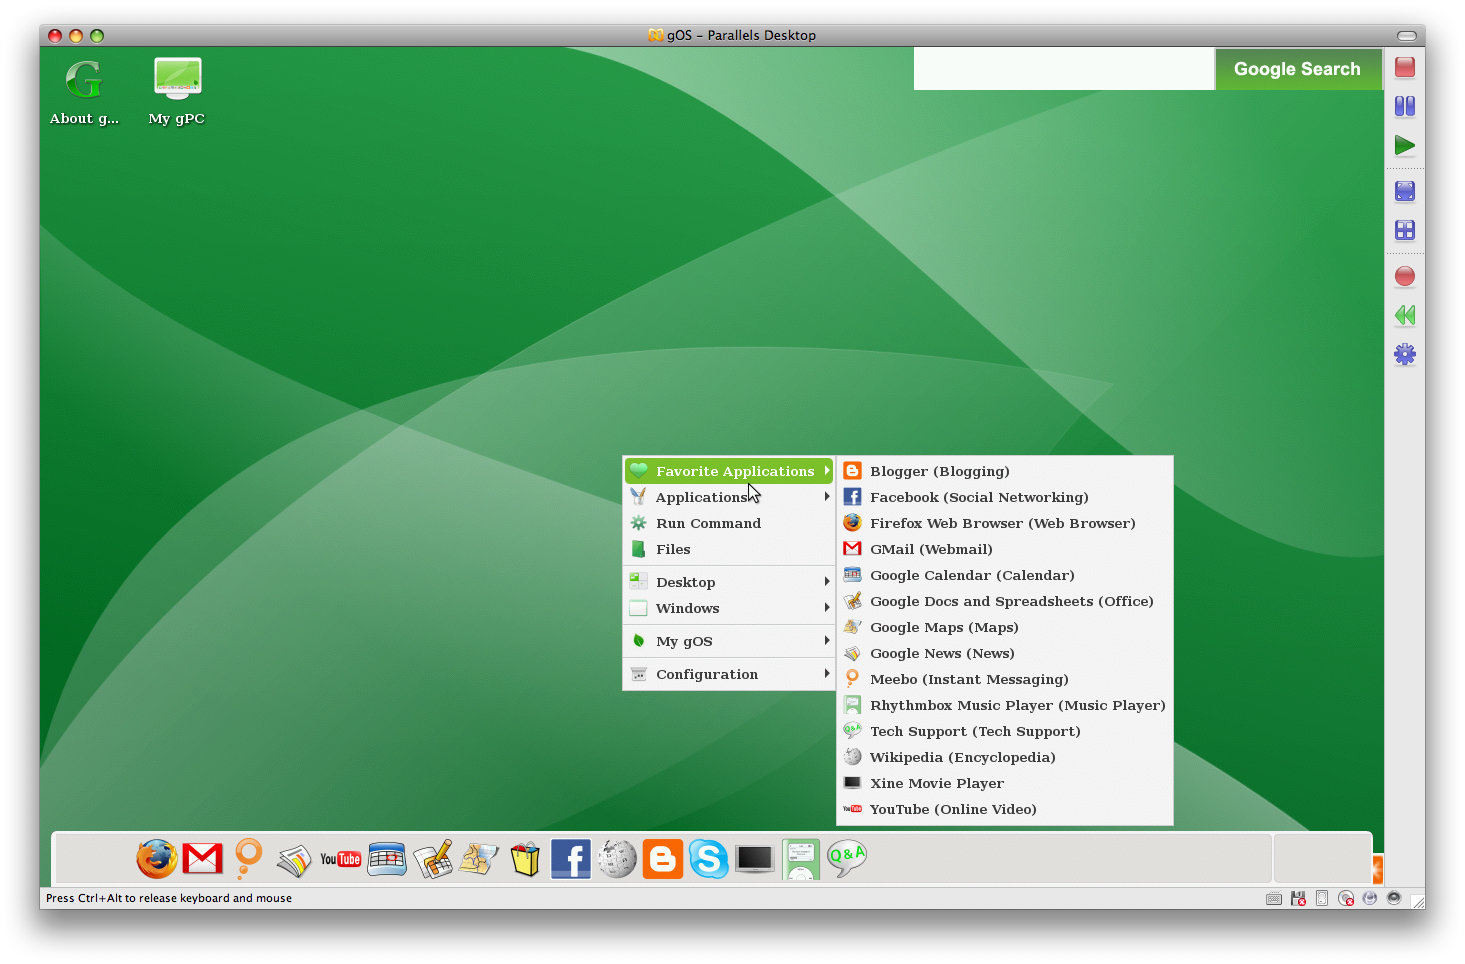This screenshot has height=964, width=1465.
Task: Expand the Windows submenu arrow
Action: tap(827, 608)
